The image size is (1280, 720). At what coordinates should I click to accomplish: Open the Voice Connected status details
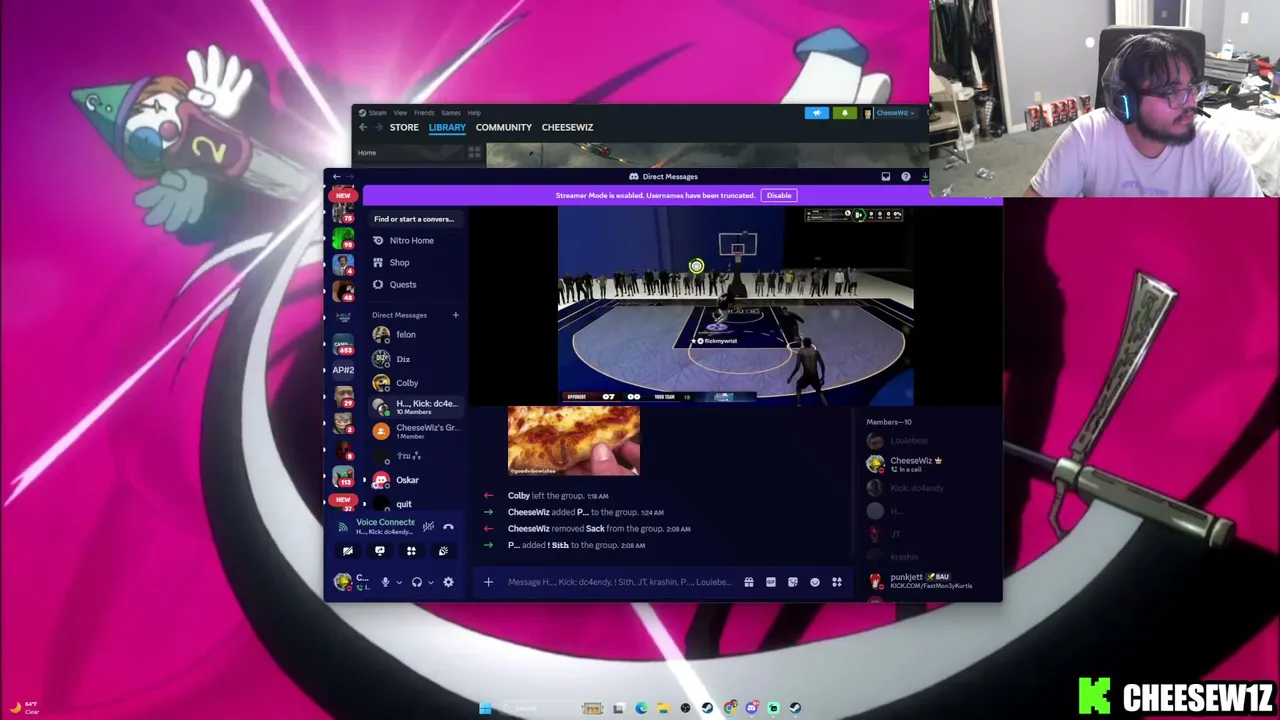coord(385,522)
